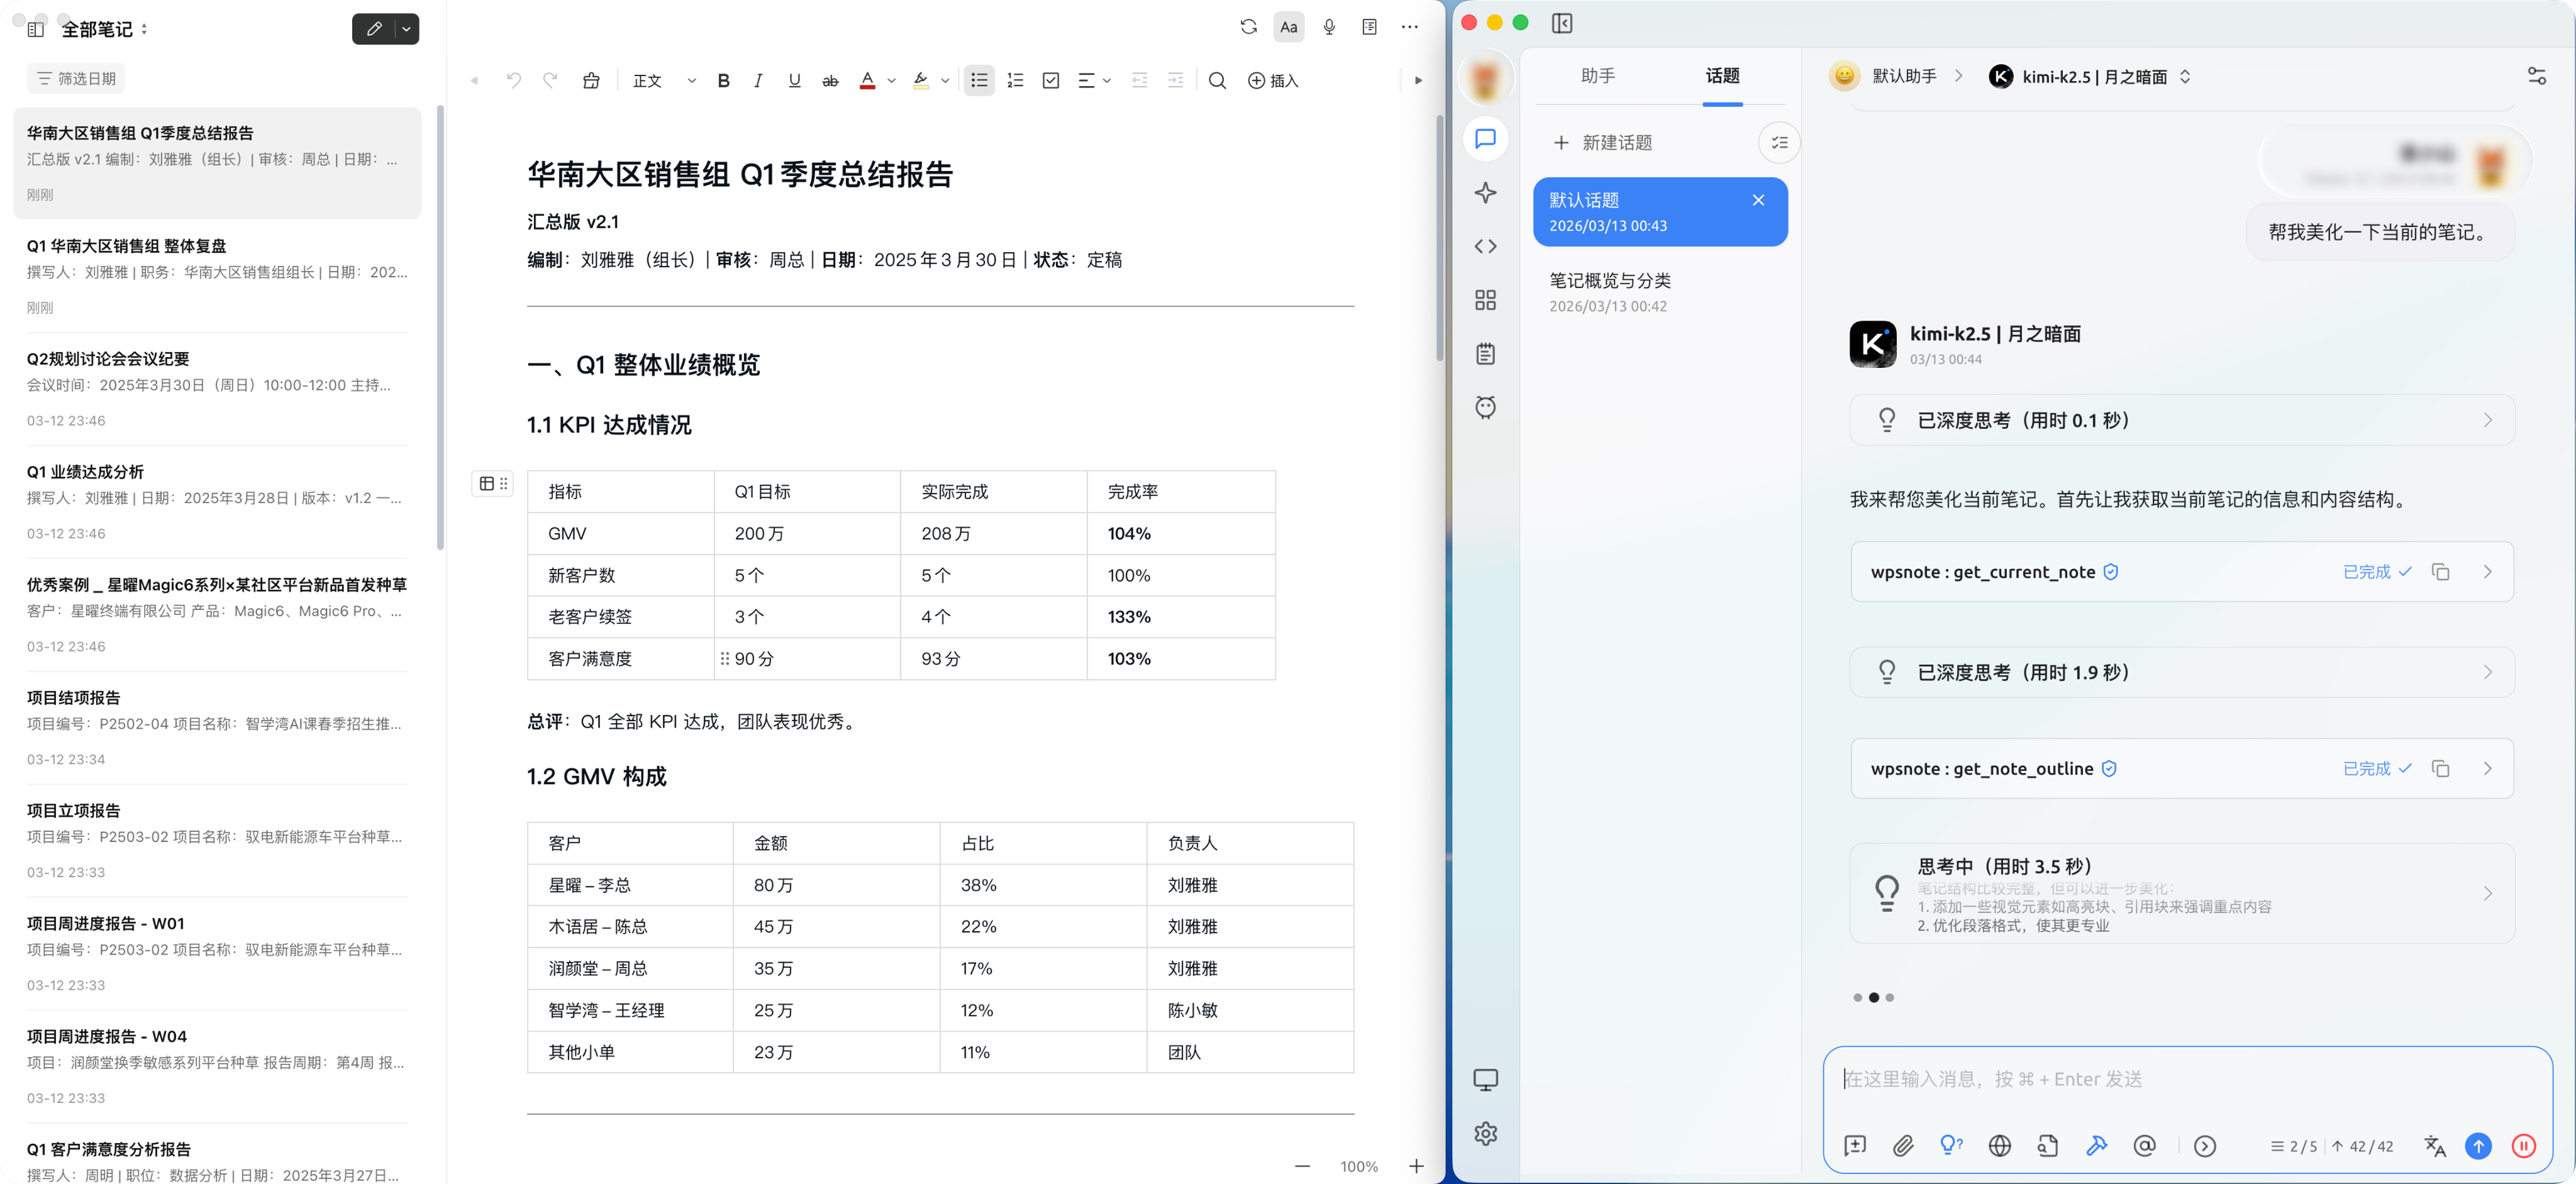This screenshot has height=1184, width=2576.
Task: Switch to the 话题 tab
Action: tap(1722, 76)
